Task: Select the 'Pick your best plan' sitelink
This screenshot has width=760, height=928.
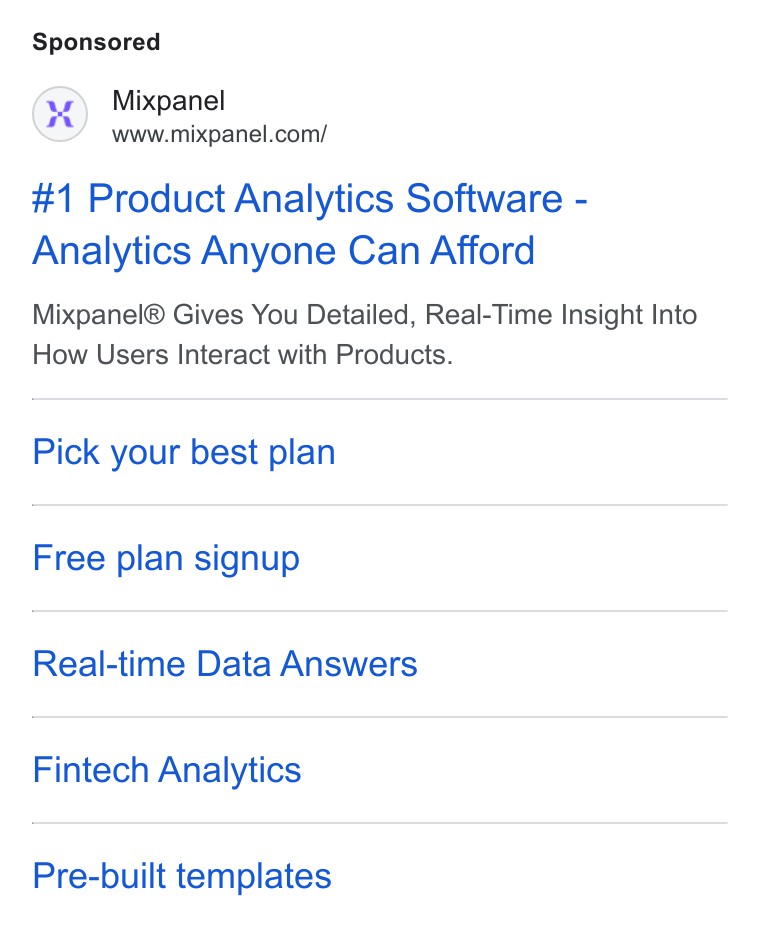Action: tap(184, 453)
